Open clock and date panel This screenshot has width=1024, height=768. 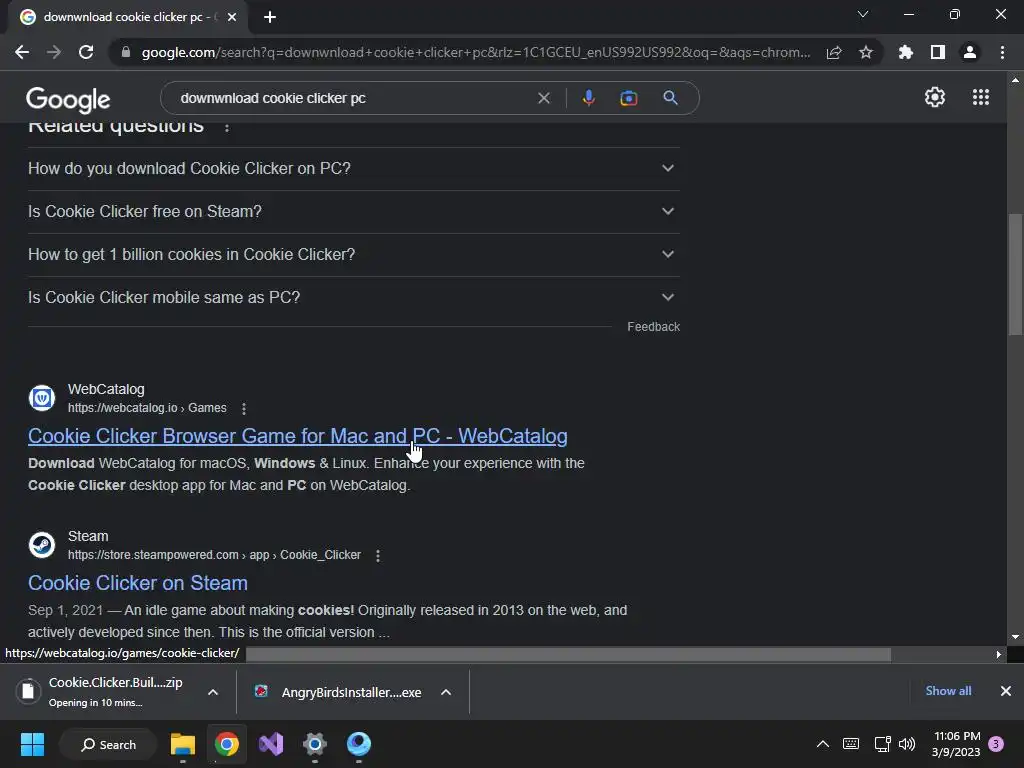click(x=956, y=744)
